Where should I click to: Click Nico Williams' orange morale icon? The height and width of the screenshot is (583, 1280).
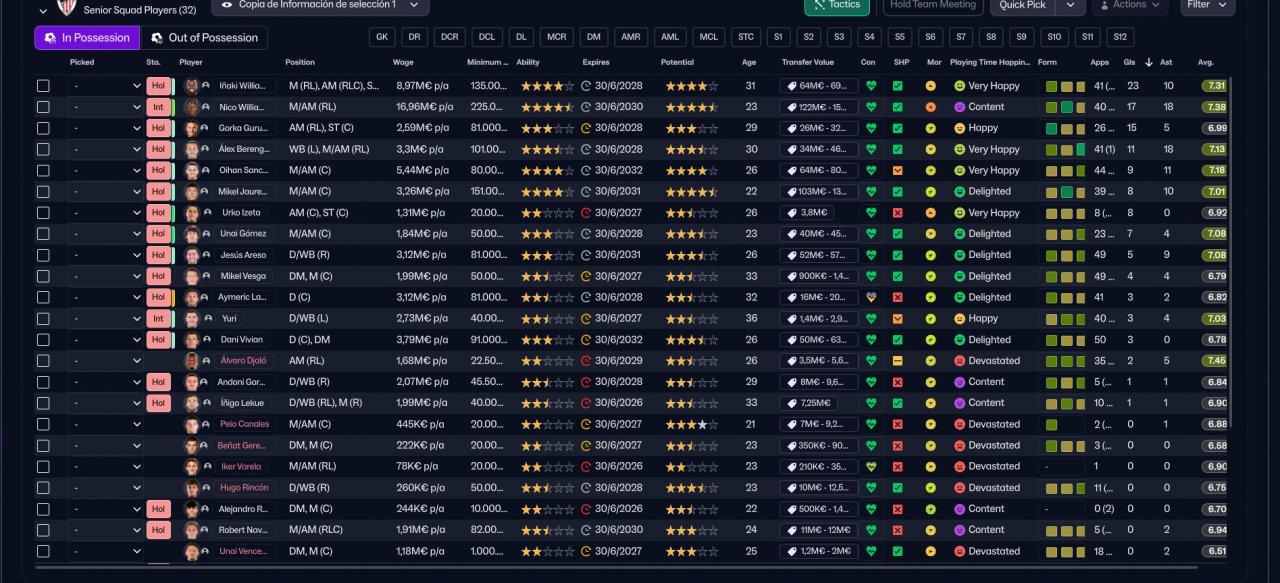point(931,107)
